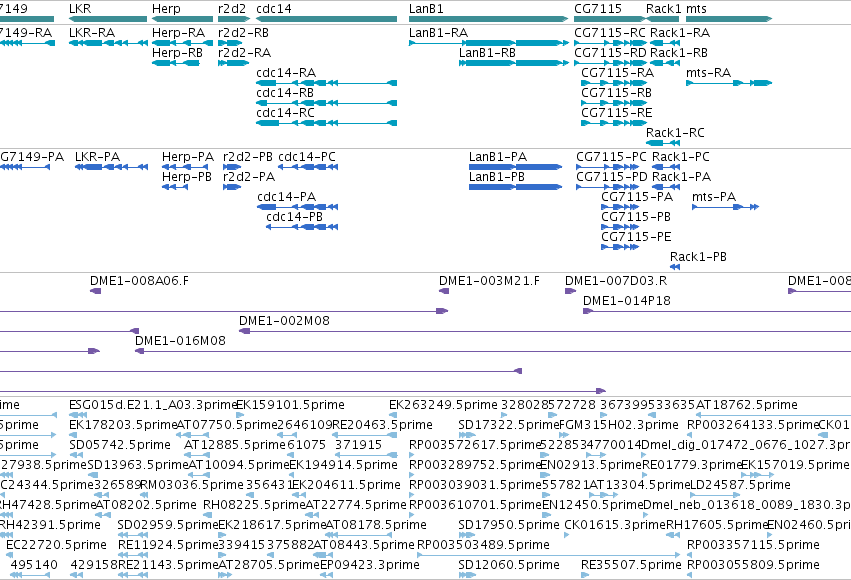
Task: Click the r2d2-RB transcript
Action: pyautogui.click(x=230, y=43)
